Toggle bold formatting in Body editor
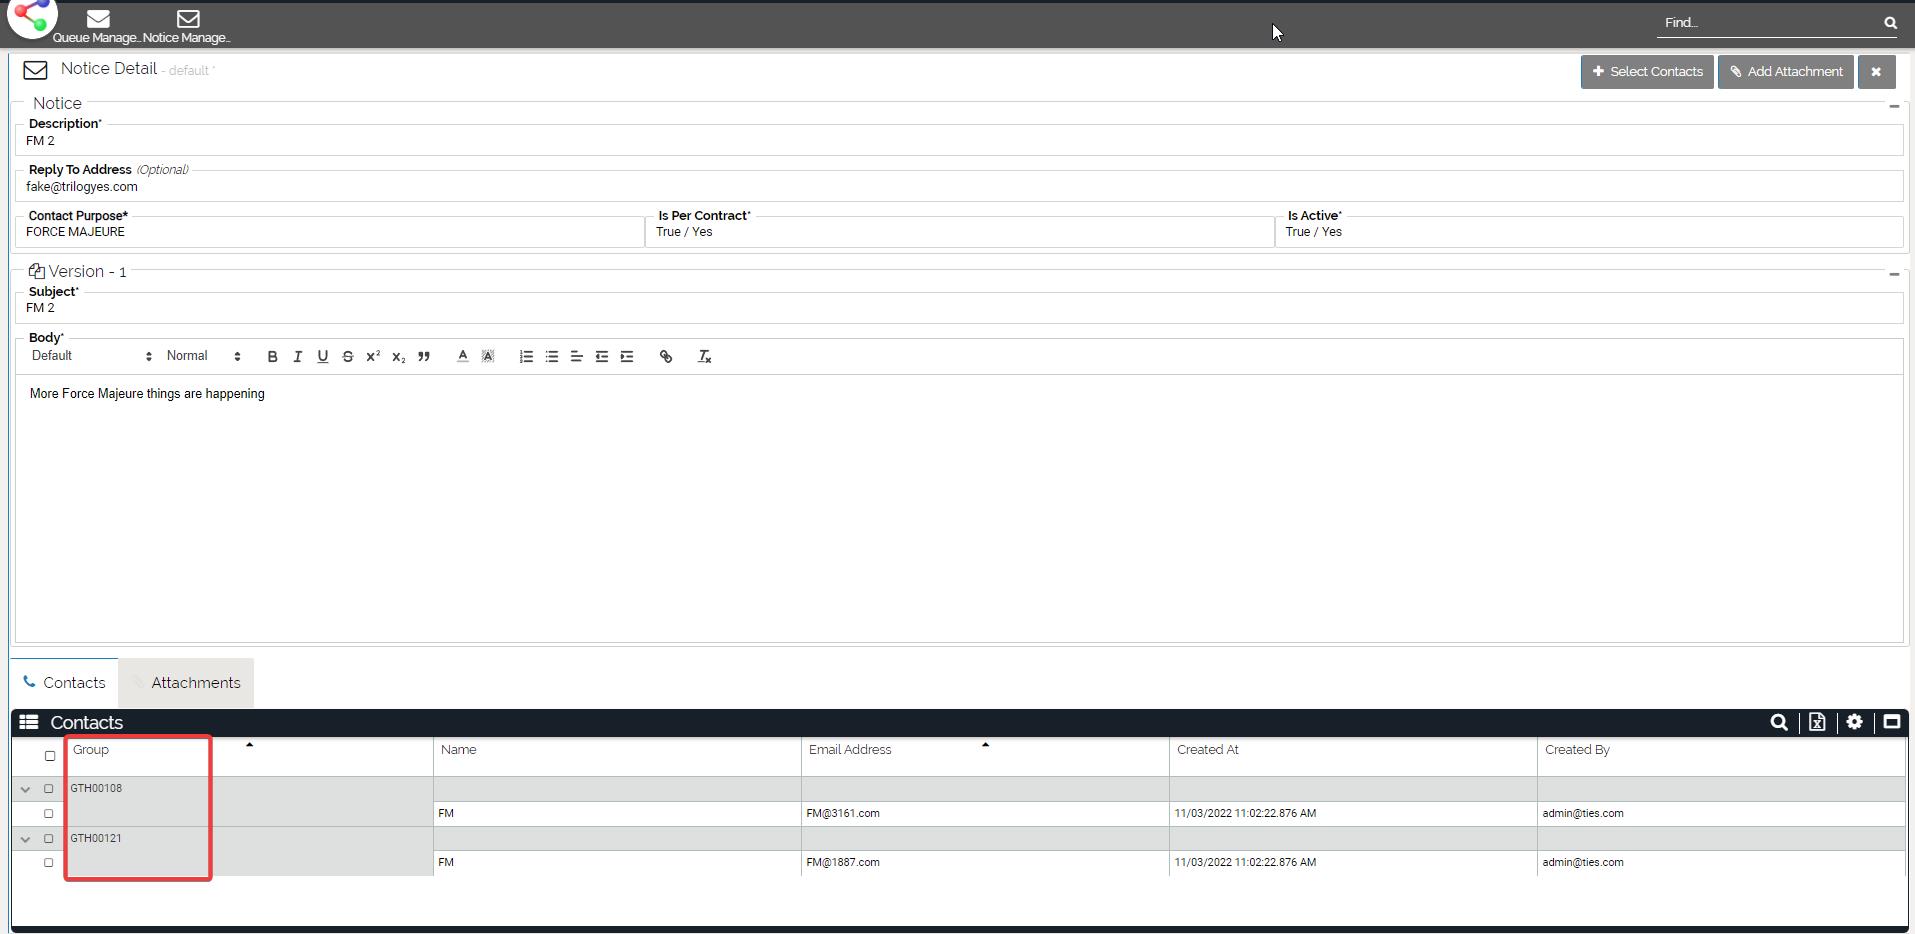Screen dimensions: 1915x934 click(x=272, y=357)
